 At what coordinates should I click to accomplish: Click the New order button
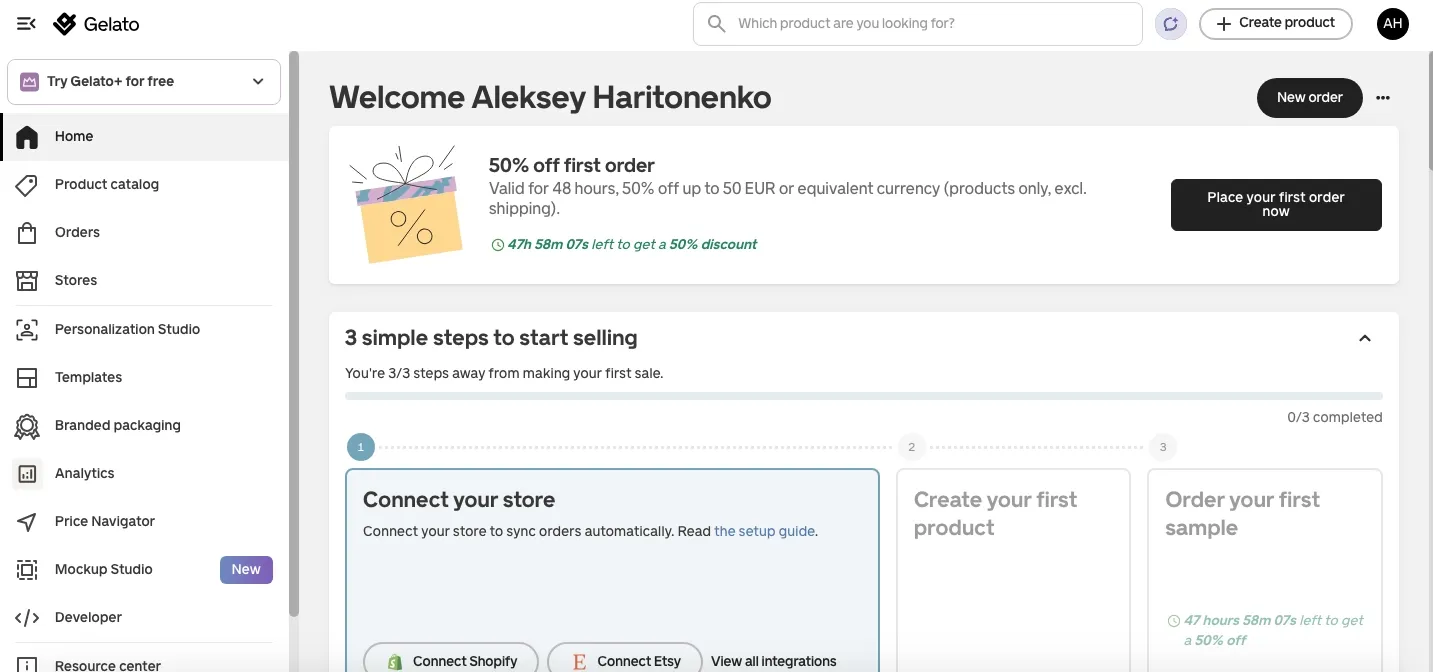click(x=1309, y=98)
